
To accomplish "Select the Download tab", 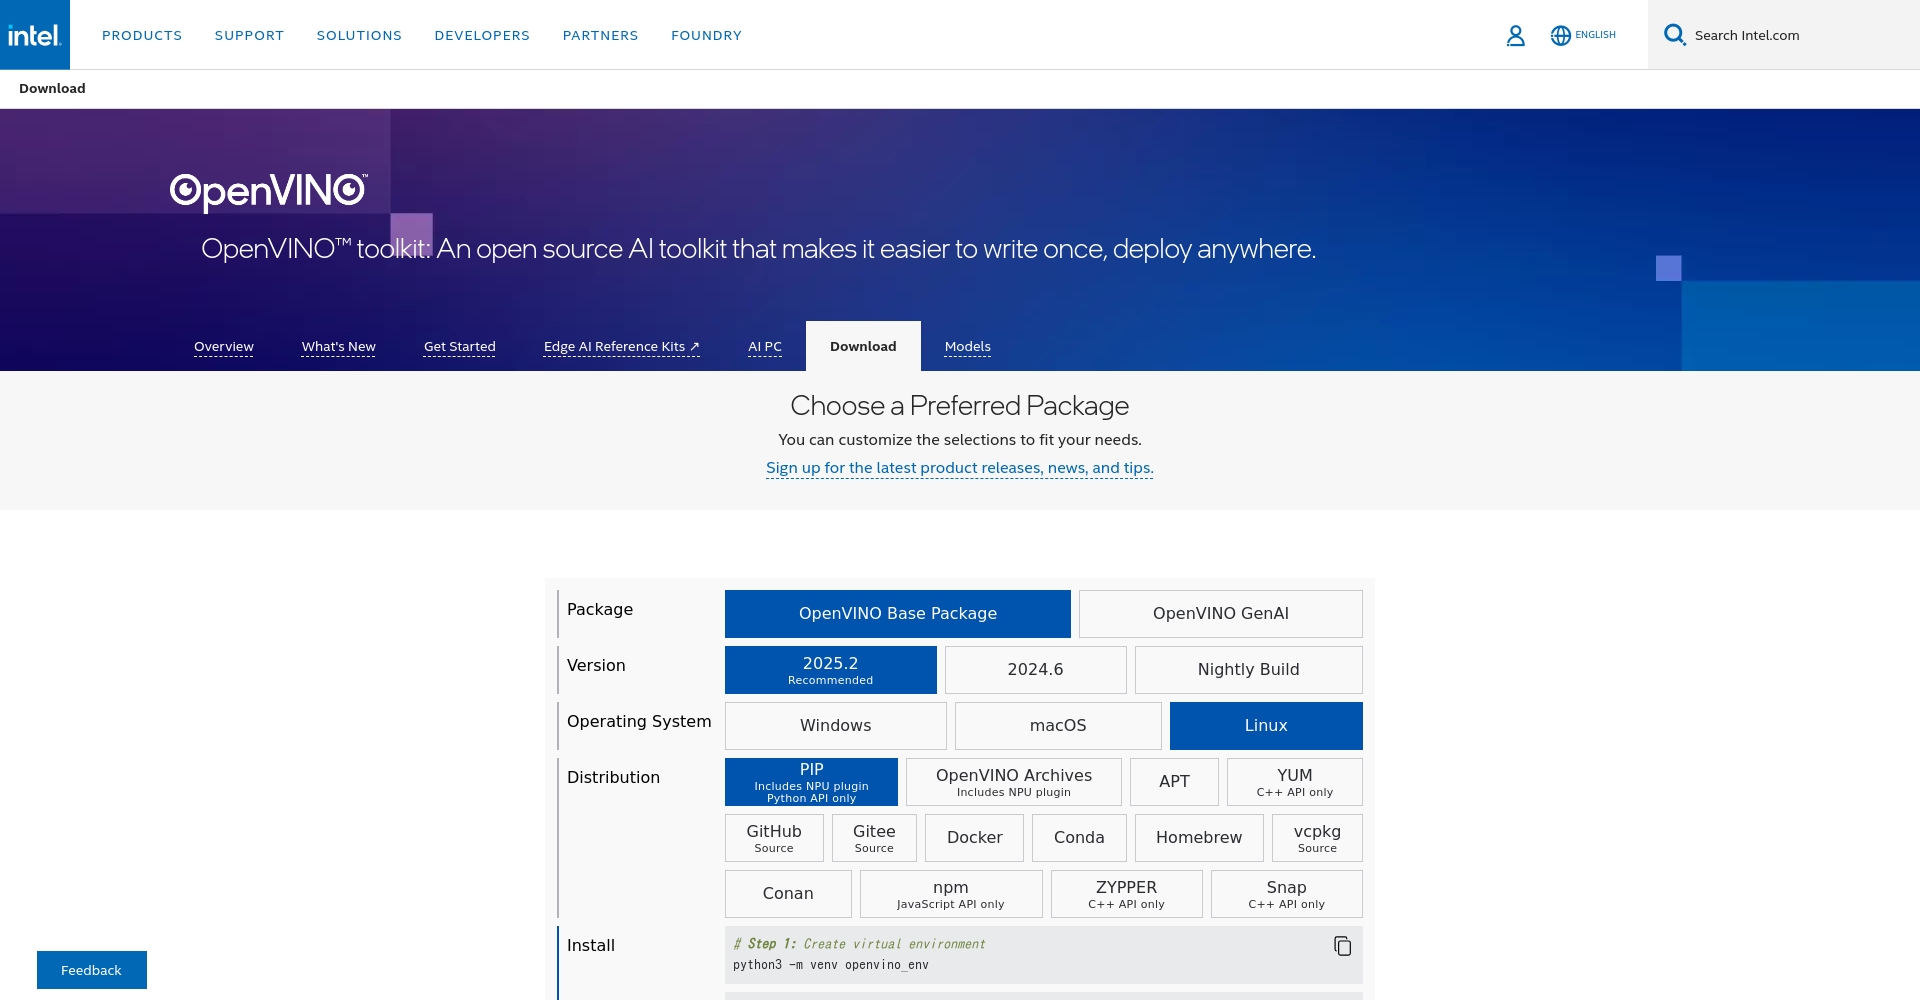I will 863,346.
